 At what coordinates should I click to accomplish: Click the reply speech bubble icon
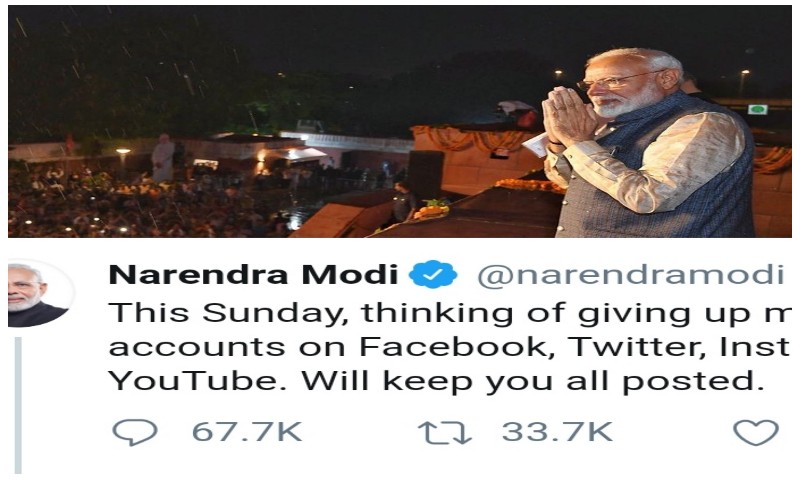tap(135, 432)
